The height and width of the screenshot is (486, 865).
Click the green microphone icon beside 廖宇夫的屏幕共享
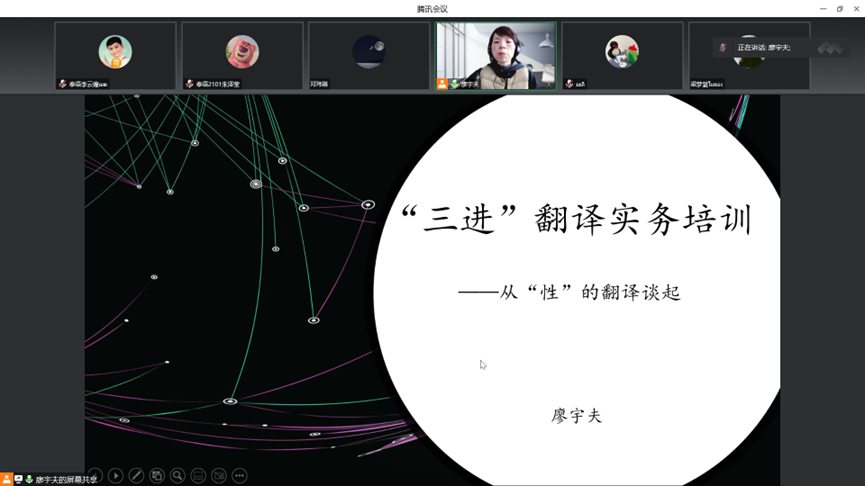tap(29, 480)
